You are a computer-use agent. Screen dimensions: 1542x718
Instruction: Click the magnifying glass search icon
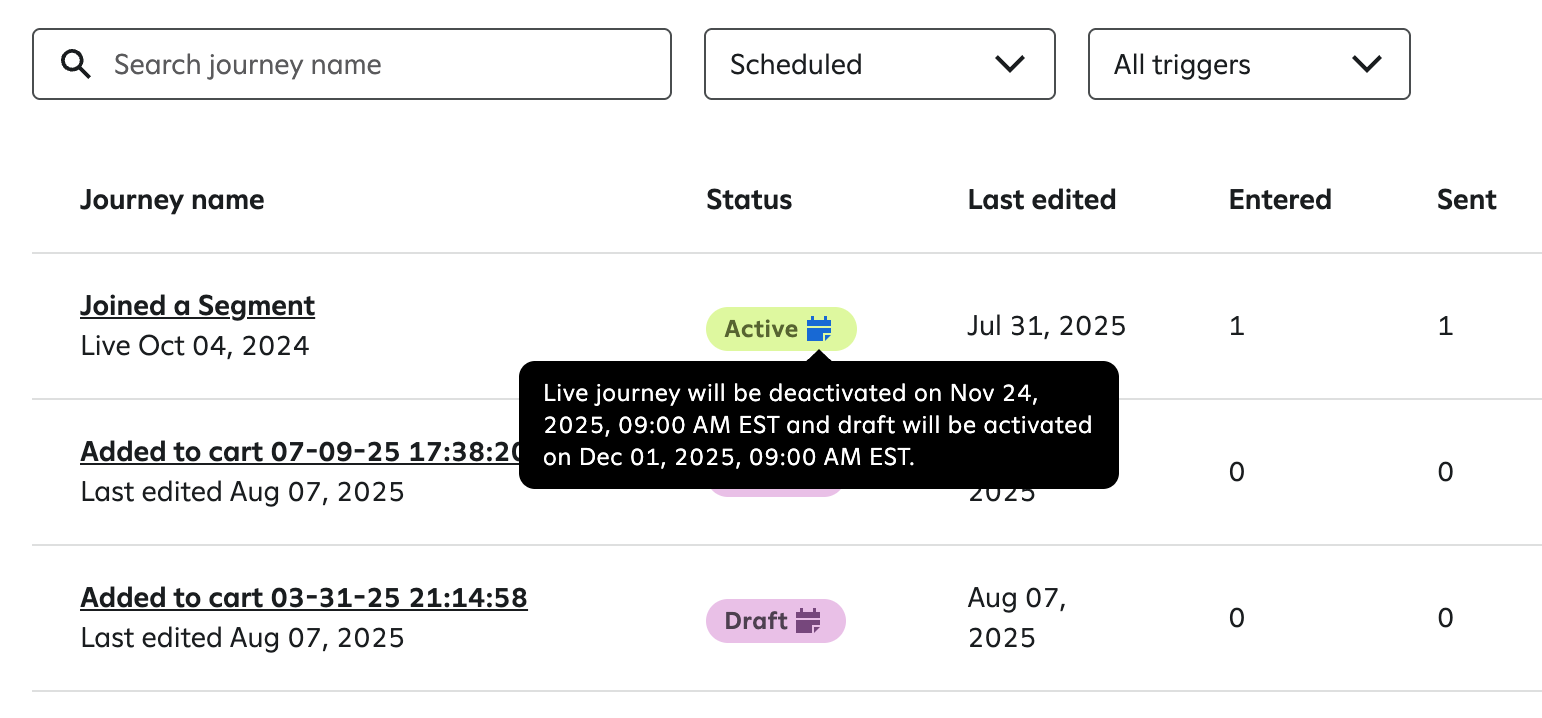[x=76, y=65]
